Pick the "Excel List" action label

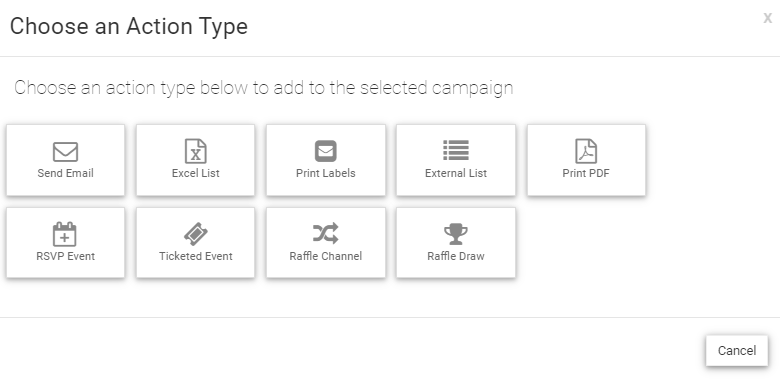pyautogui.click(x=195, y=173)
